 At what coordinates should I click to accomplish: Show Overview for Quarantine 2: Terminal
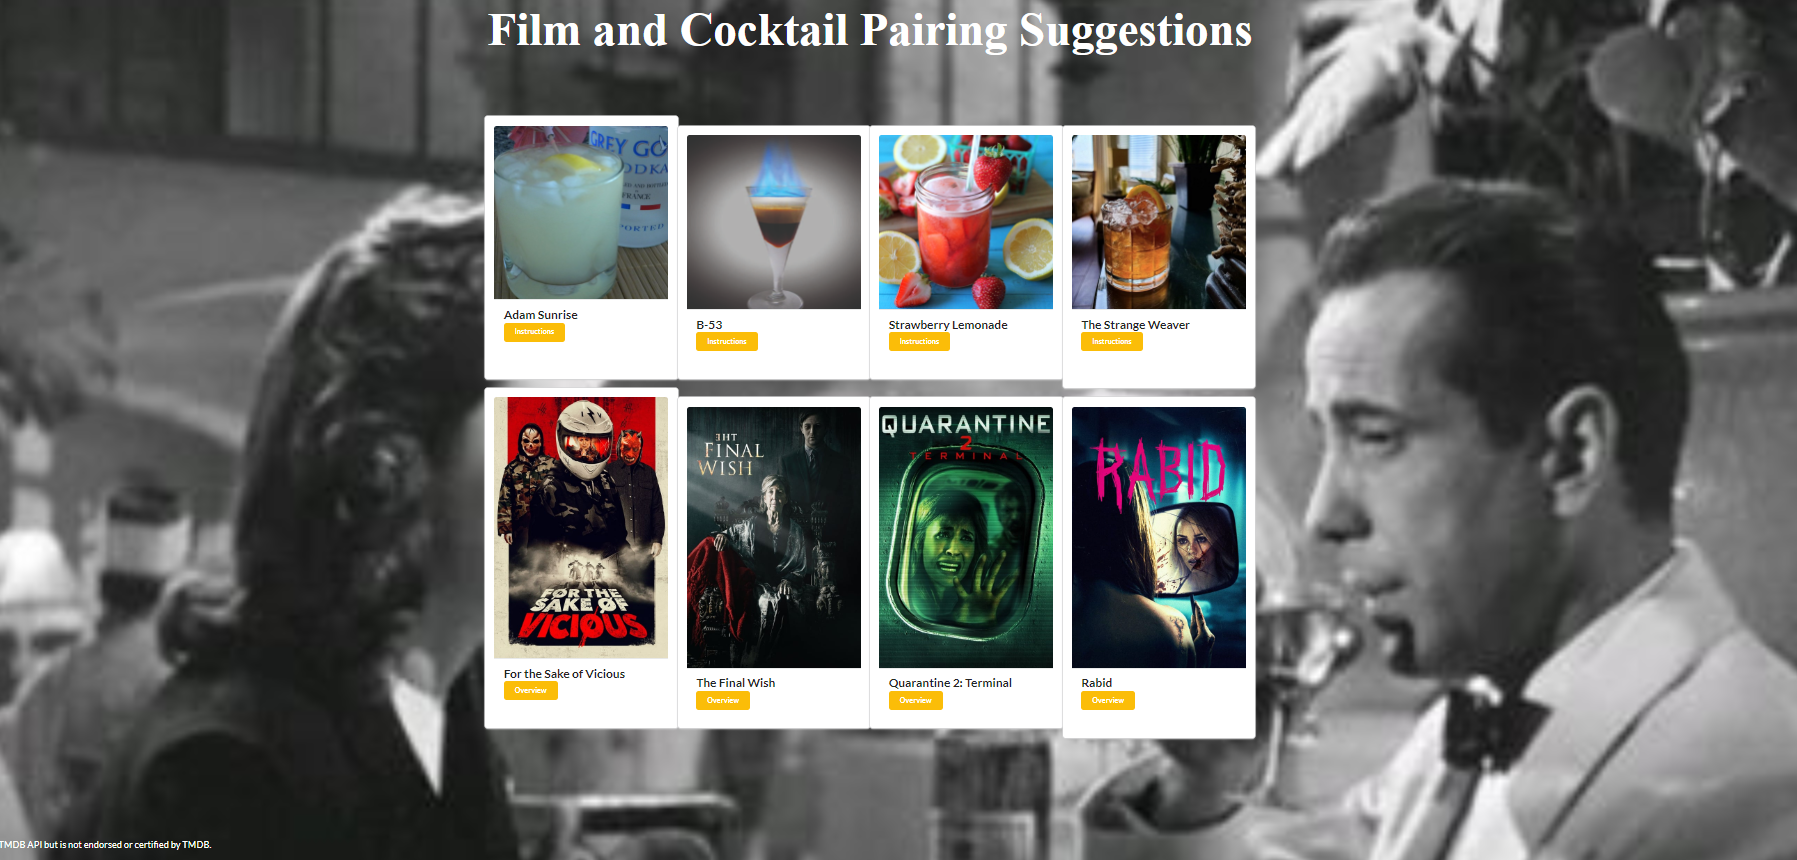click(916, 701)
